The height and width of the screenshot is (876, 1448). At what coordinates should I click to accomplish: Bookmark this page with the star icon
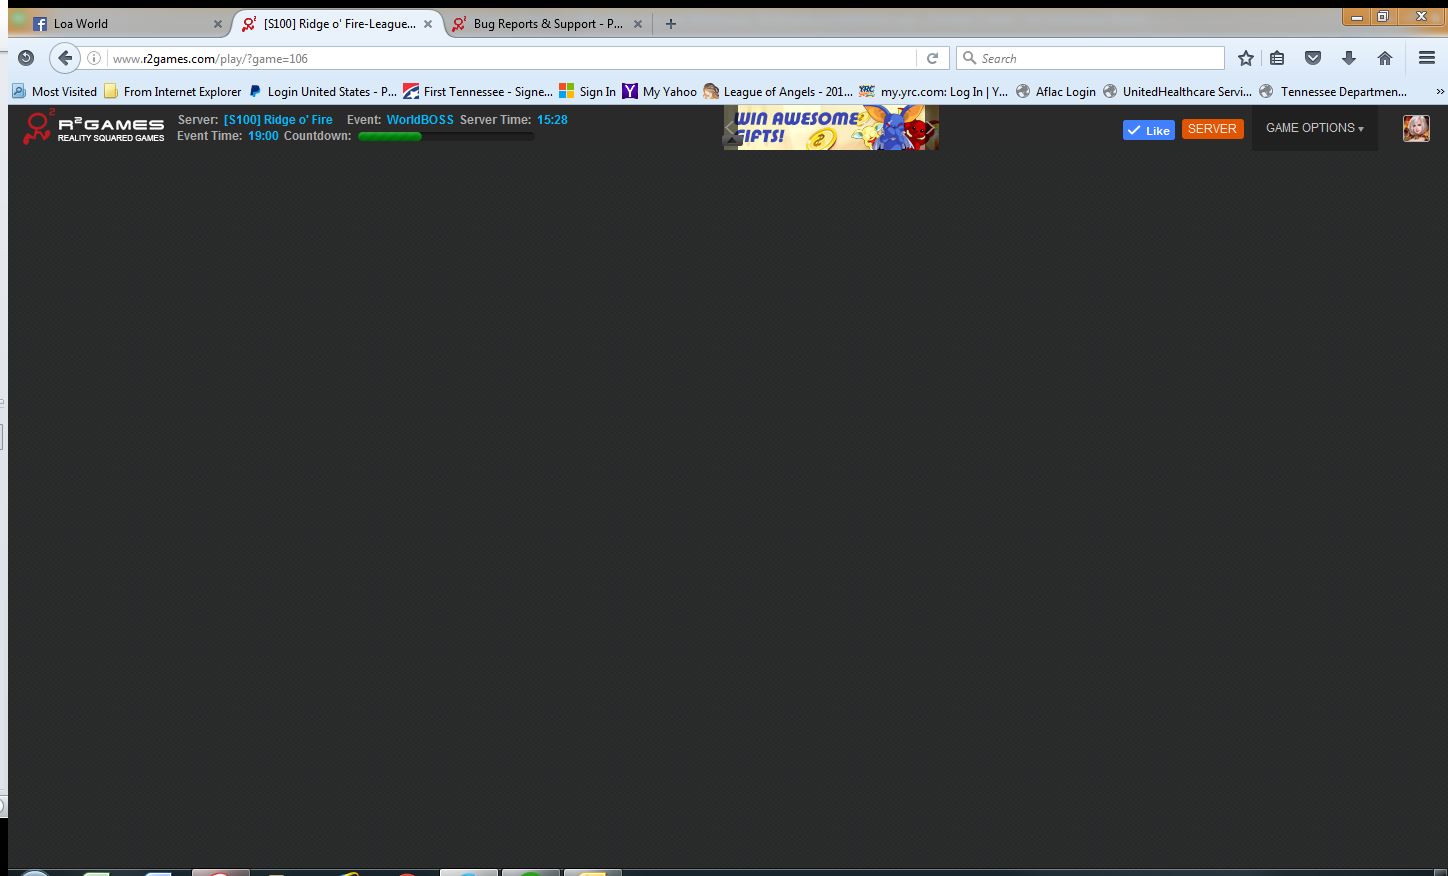point(1245,58)
